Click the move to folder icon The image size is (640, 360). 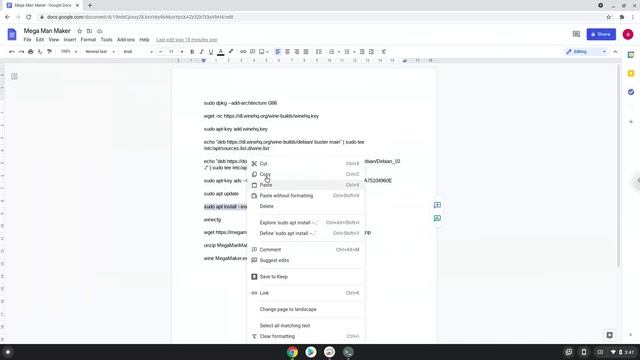click(x=89, y=31)
